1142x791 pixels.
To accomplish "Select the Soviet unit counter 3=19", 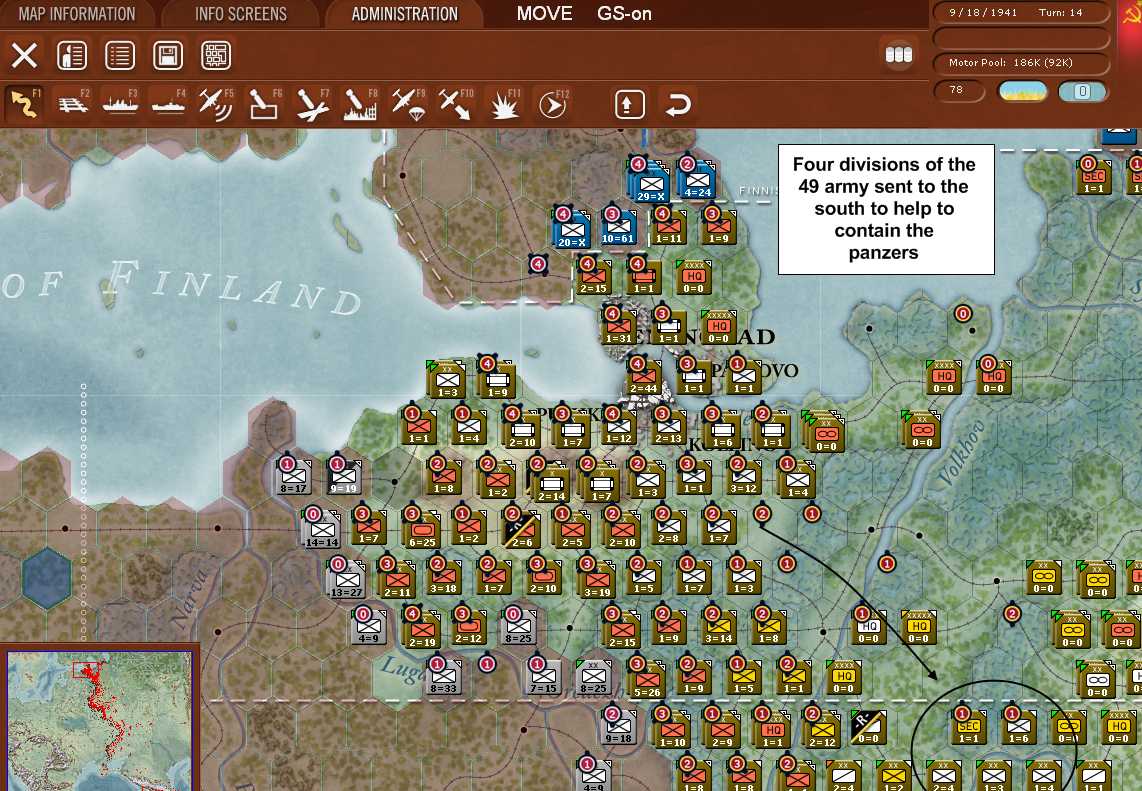I will [x=596, y=581].
